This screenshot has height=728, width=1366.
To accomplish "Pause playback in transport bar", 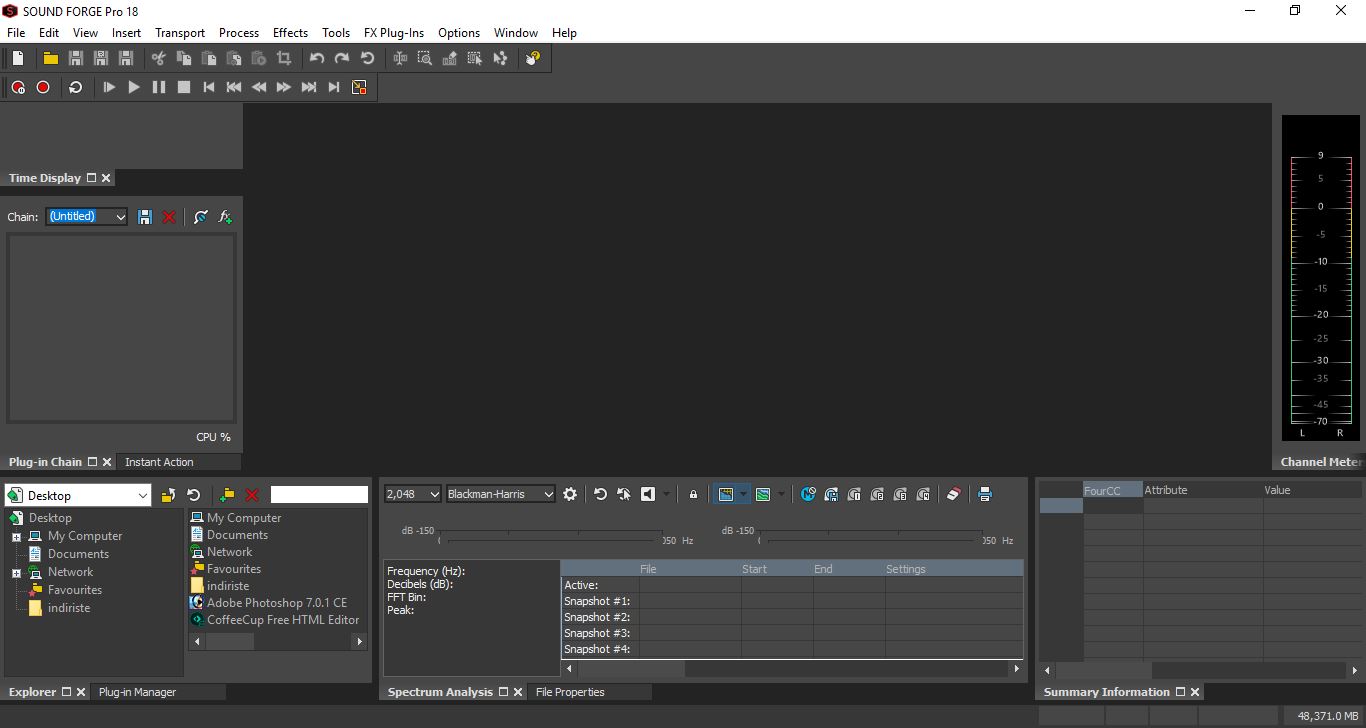I will tap(159, 87).
